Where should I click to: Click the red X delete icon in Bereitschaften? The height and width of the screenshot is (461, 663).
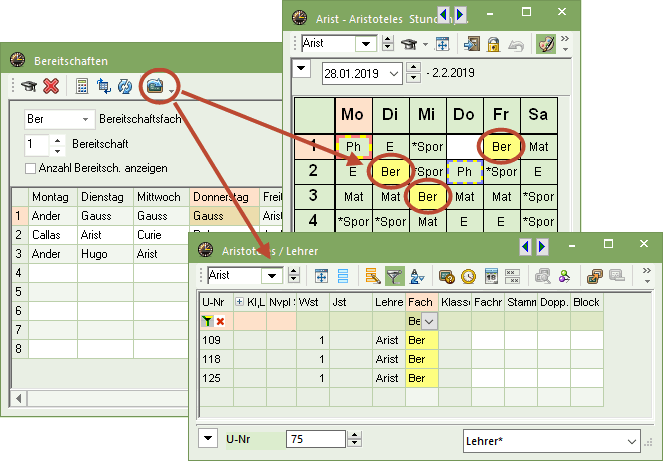(x=51, y=87)
